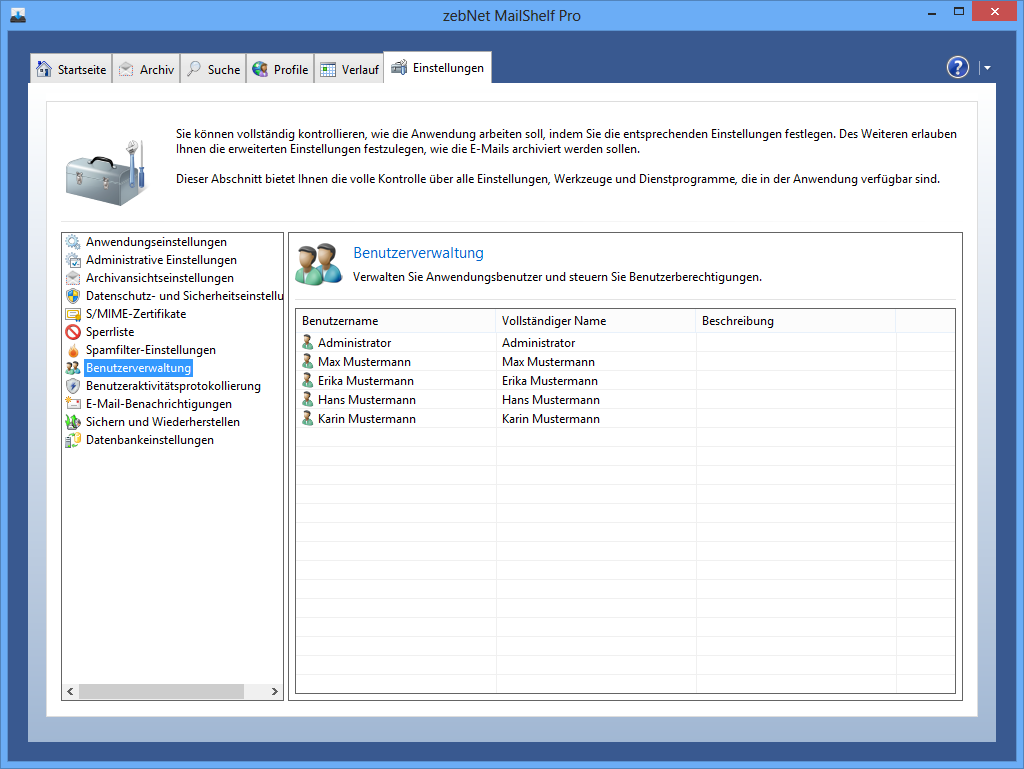Switch to the Profile tab

280,69
